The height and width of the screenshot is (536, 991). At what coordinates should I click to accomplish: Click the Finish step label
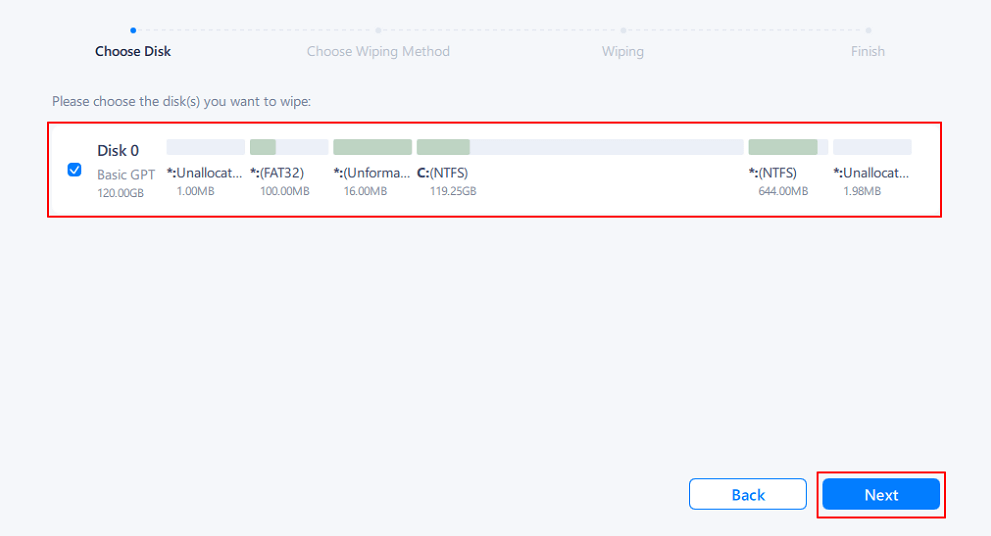pyautogui.click(x=868, y=51)
